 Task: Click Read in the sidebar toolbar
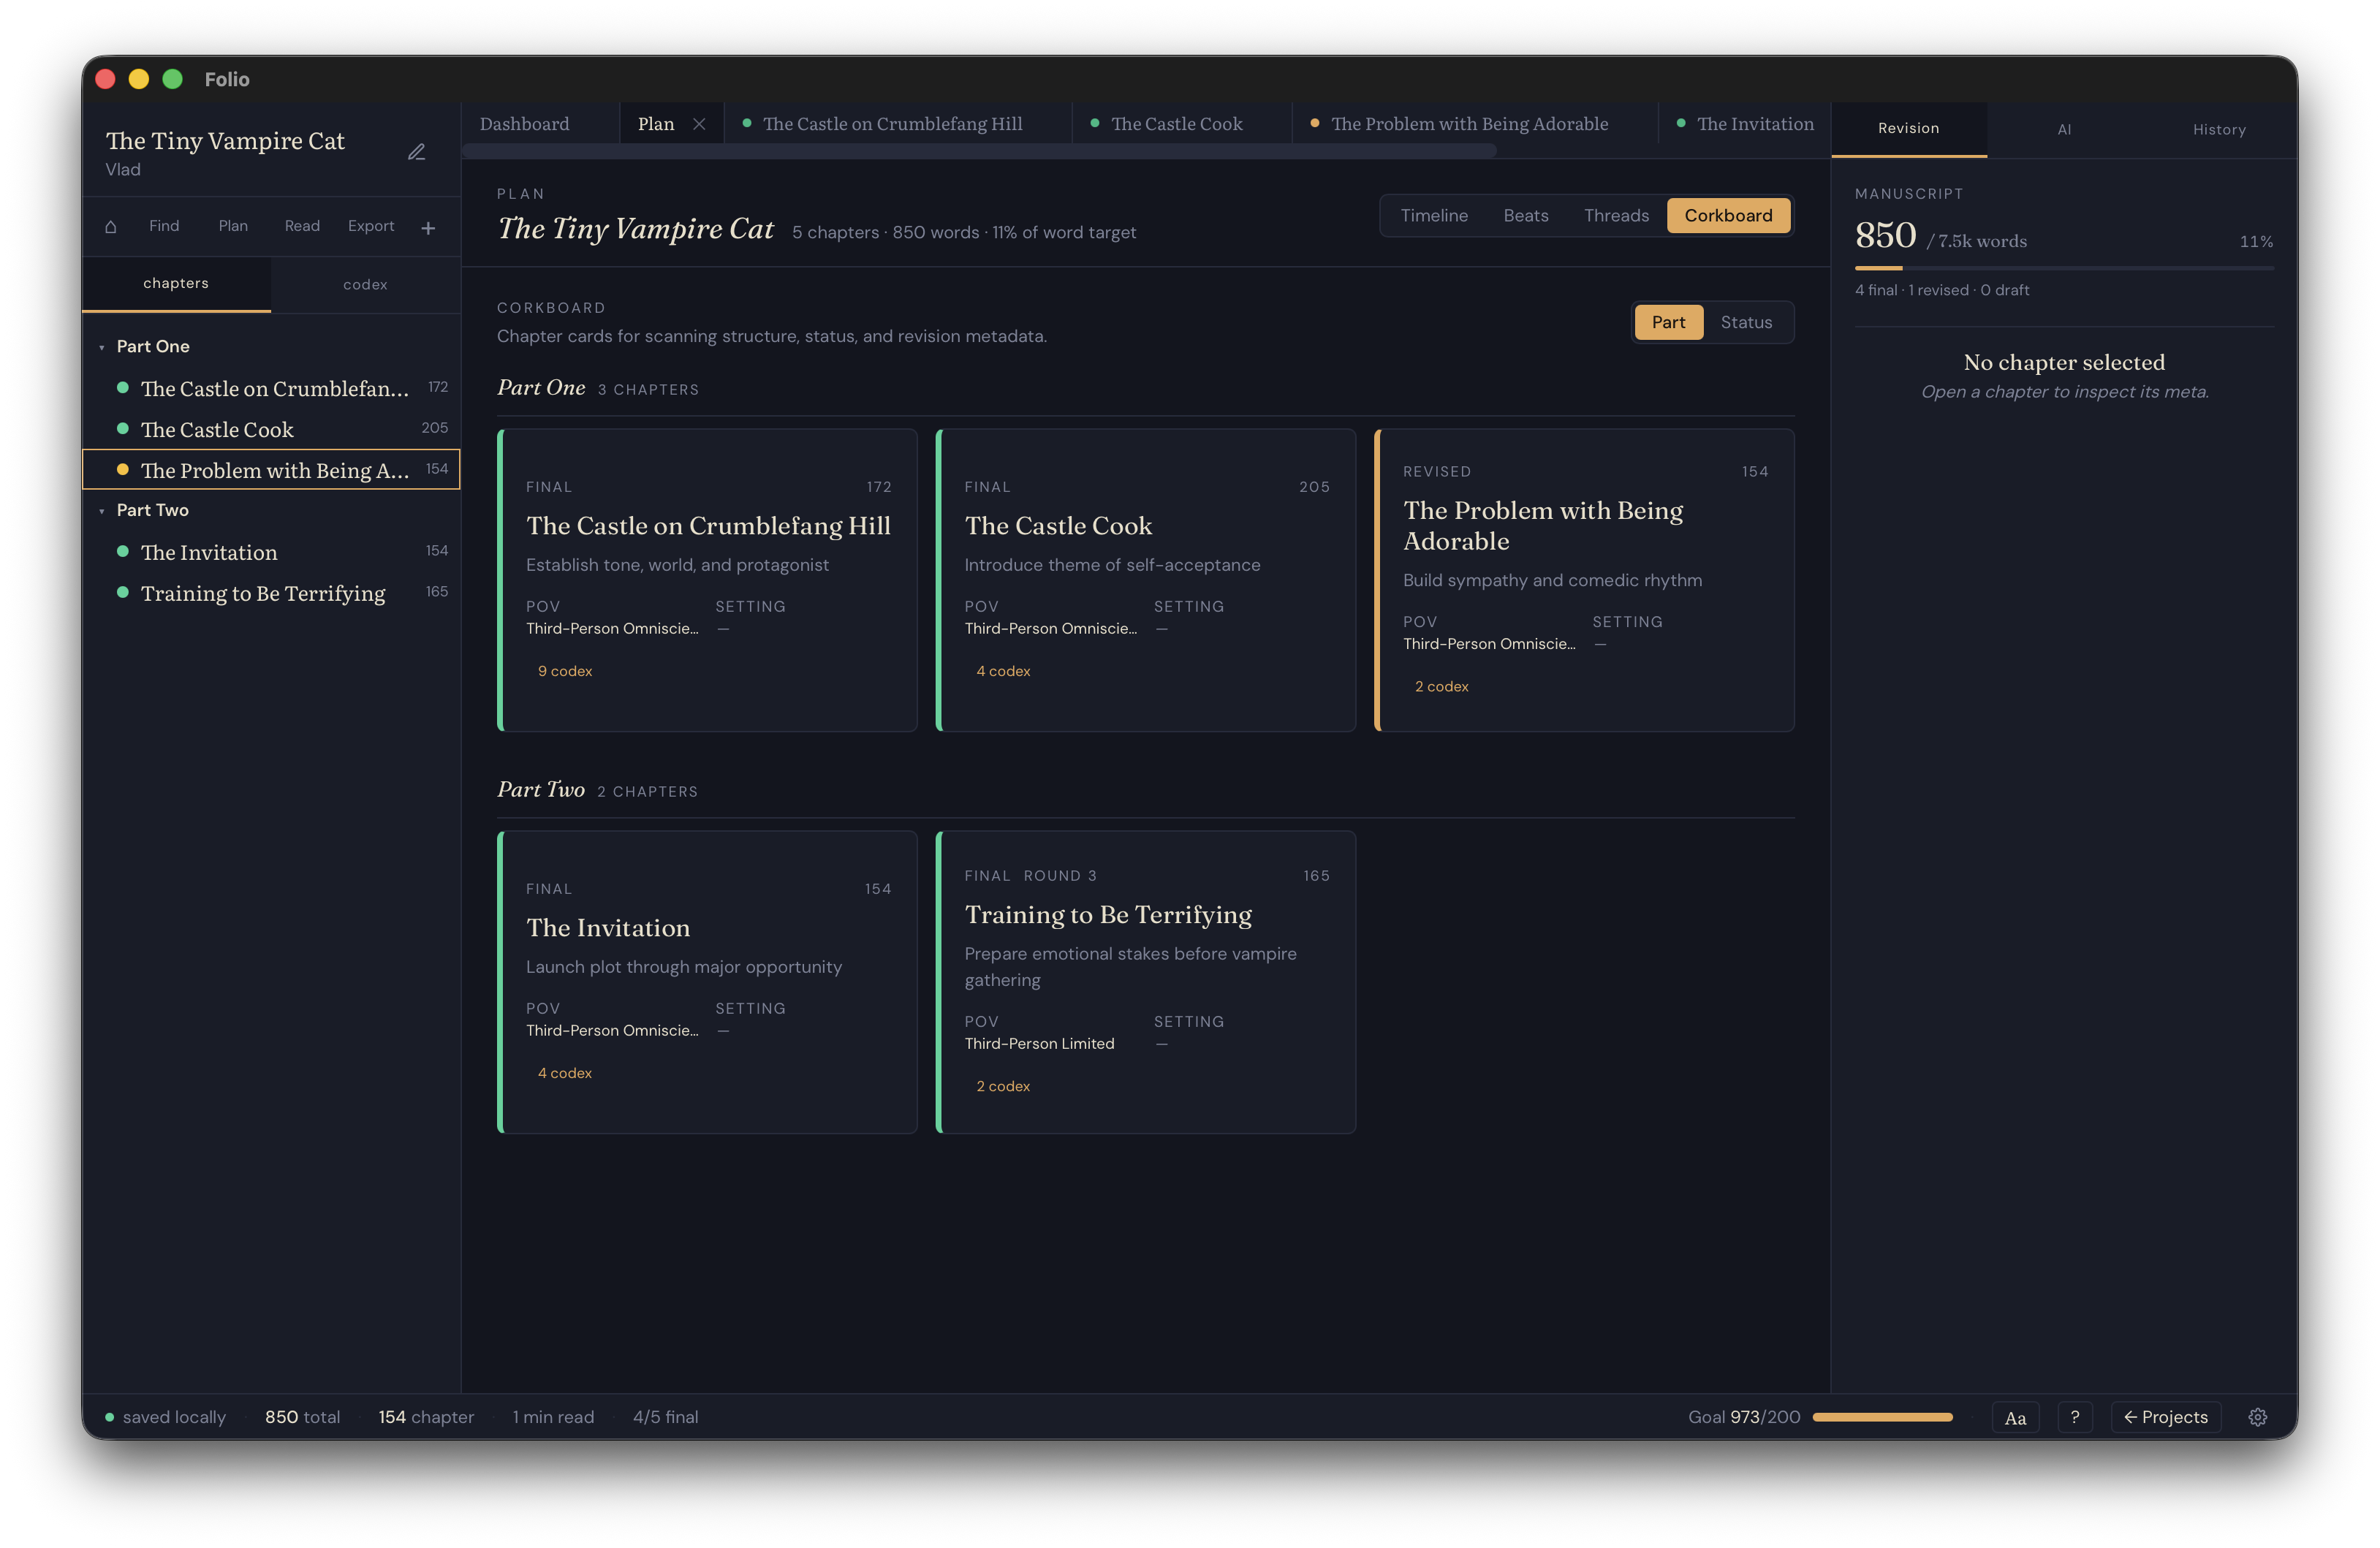click(x=302, y=226)
